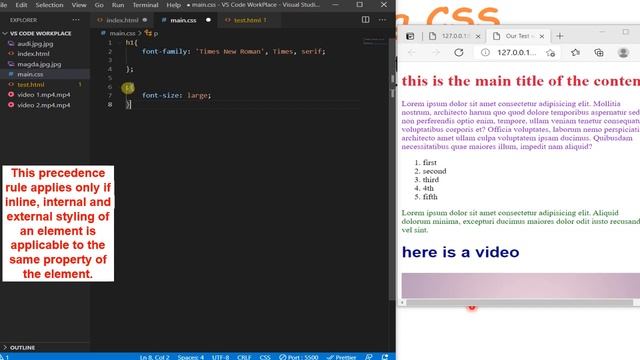Open the Explorer more actions ellipsis
Viewport: 640px width, 360px height.
tap(76, 20)
